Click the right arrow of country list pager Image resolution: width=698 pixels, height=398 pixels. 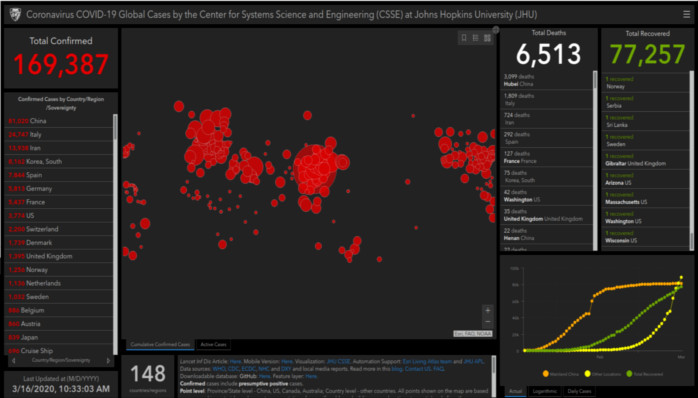108,361
